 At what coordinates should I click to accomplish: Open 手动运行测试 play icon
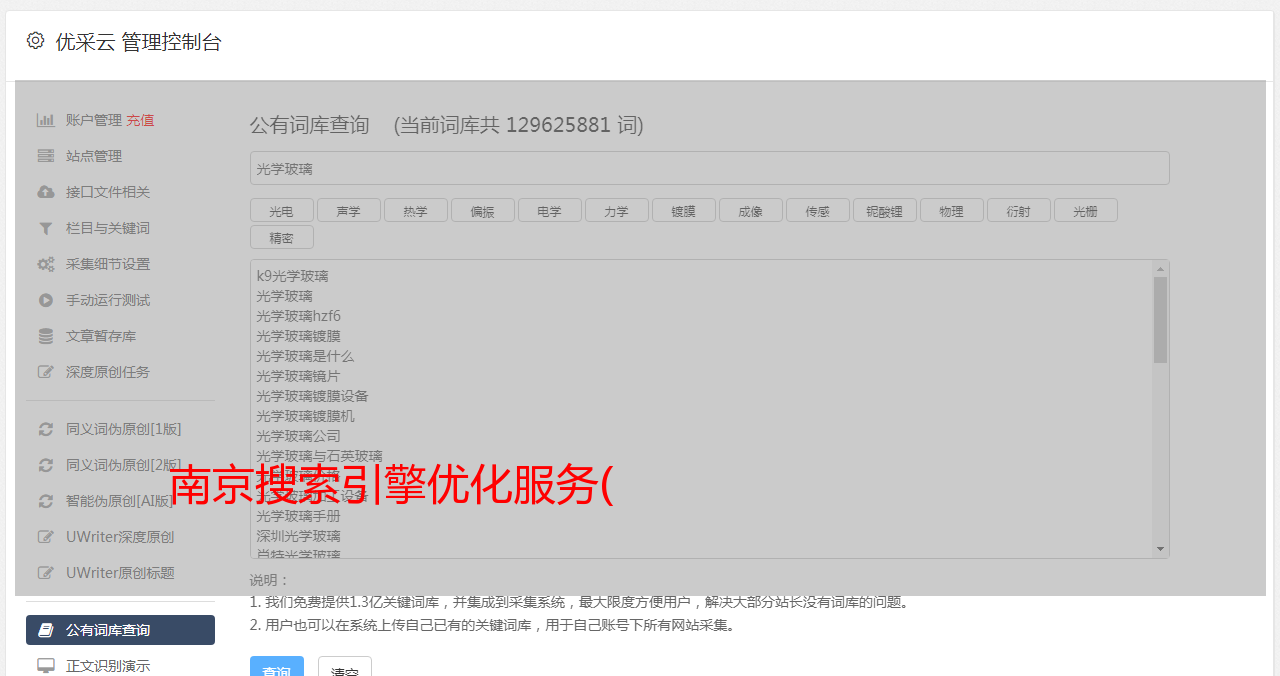46,300
